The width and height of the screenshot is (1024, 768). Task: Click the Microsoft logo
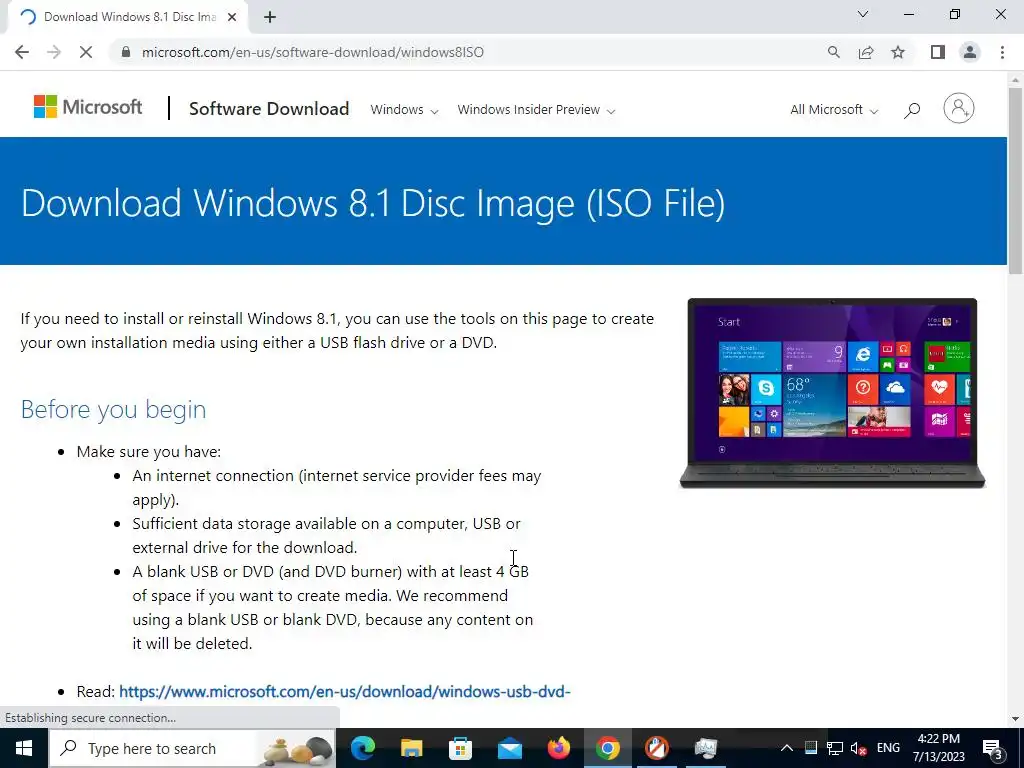click(88, 107)
